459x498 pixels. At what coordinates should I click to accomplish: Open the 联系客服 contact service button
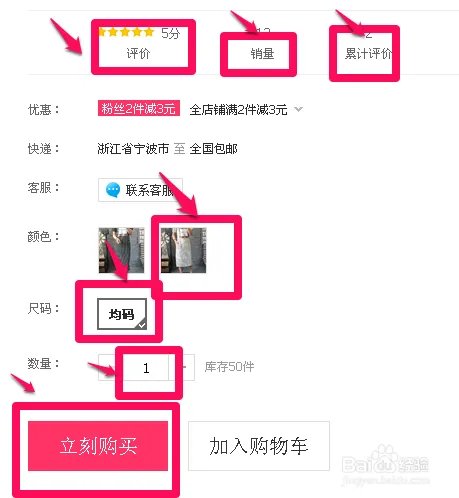click(140, 190)
